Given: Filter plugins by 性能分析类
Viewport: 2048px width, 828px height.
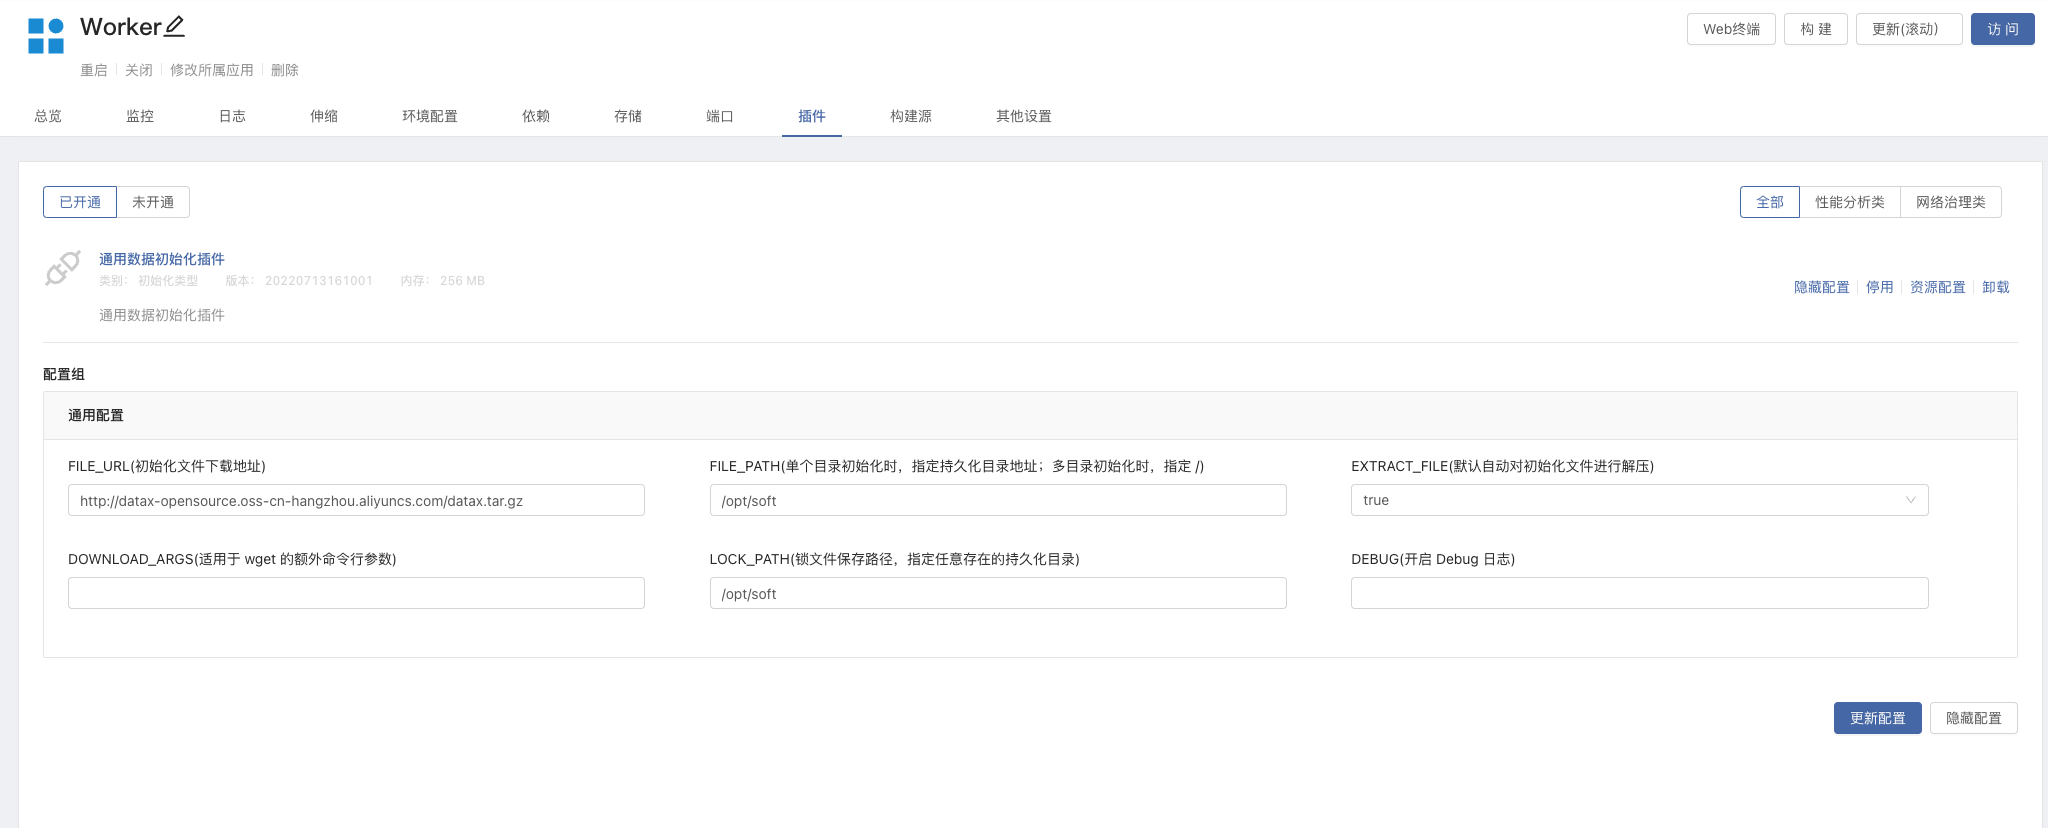Looking at the screenshot, I should click(x=1849, y=202).
